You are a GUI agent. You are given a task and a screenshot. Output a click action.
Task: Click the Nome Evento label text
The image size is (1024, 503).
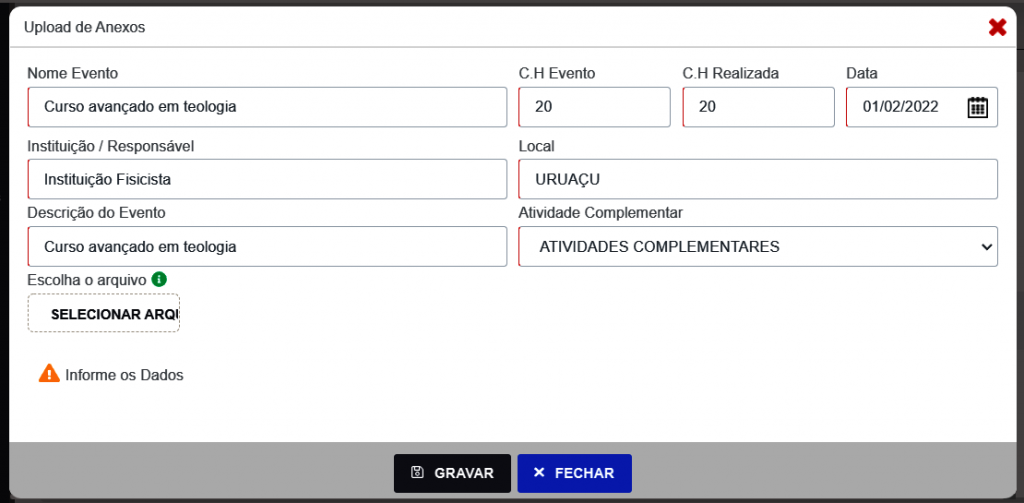(x=73, y=73)
